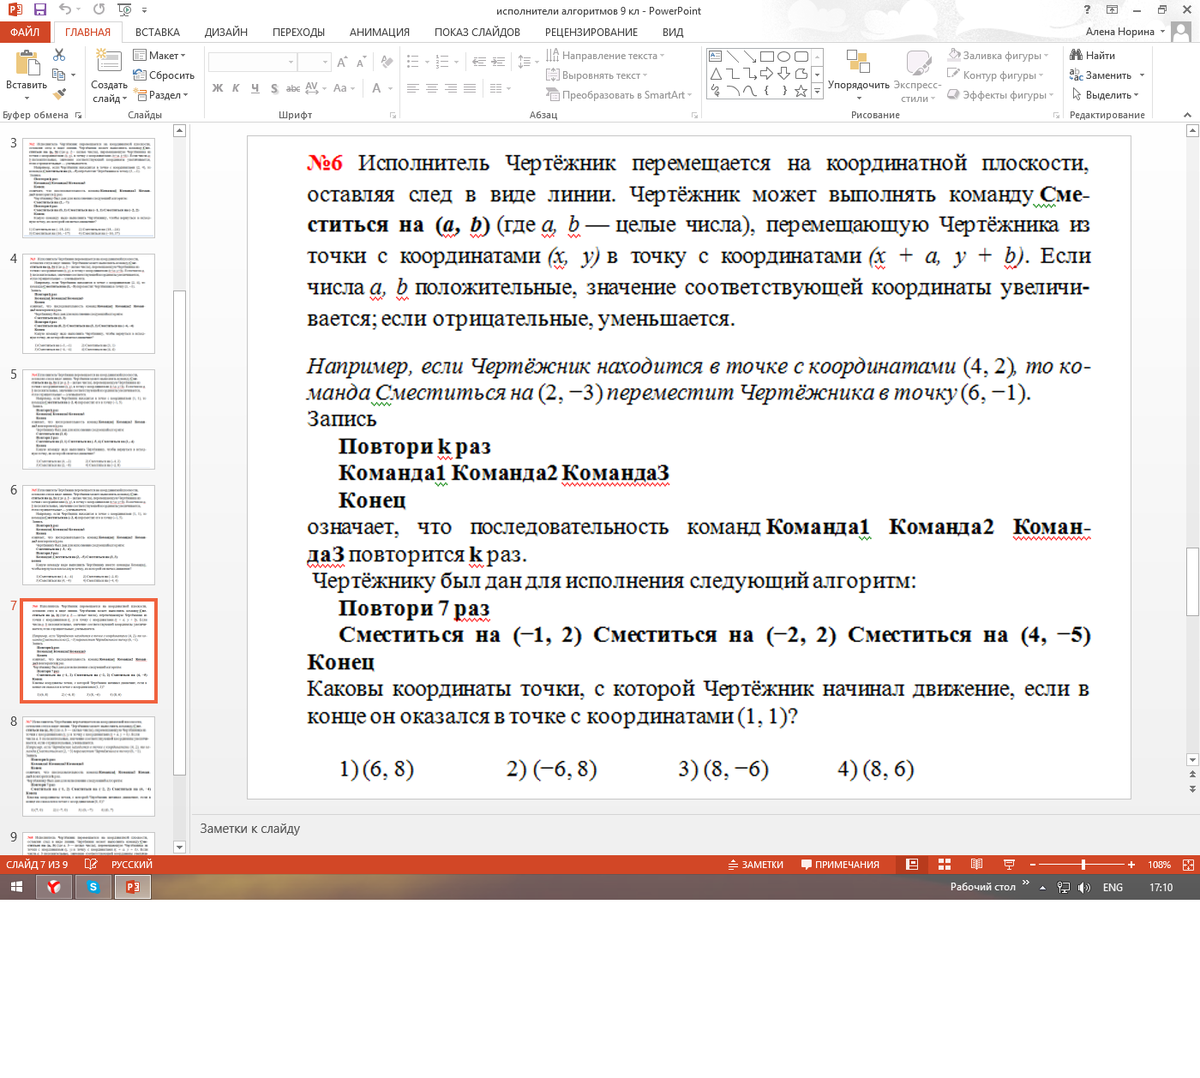This screenshot has width=1200, height=1078.
Task: Toggle ПРИМЕЧАНИЯ comments pane
Action: click(840, 865)
